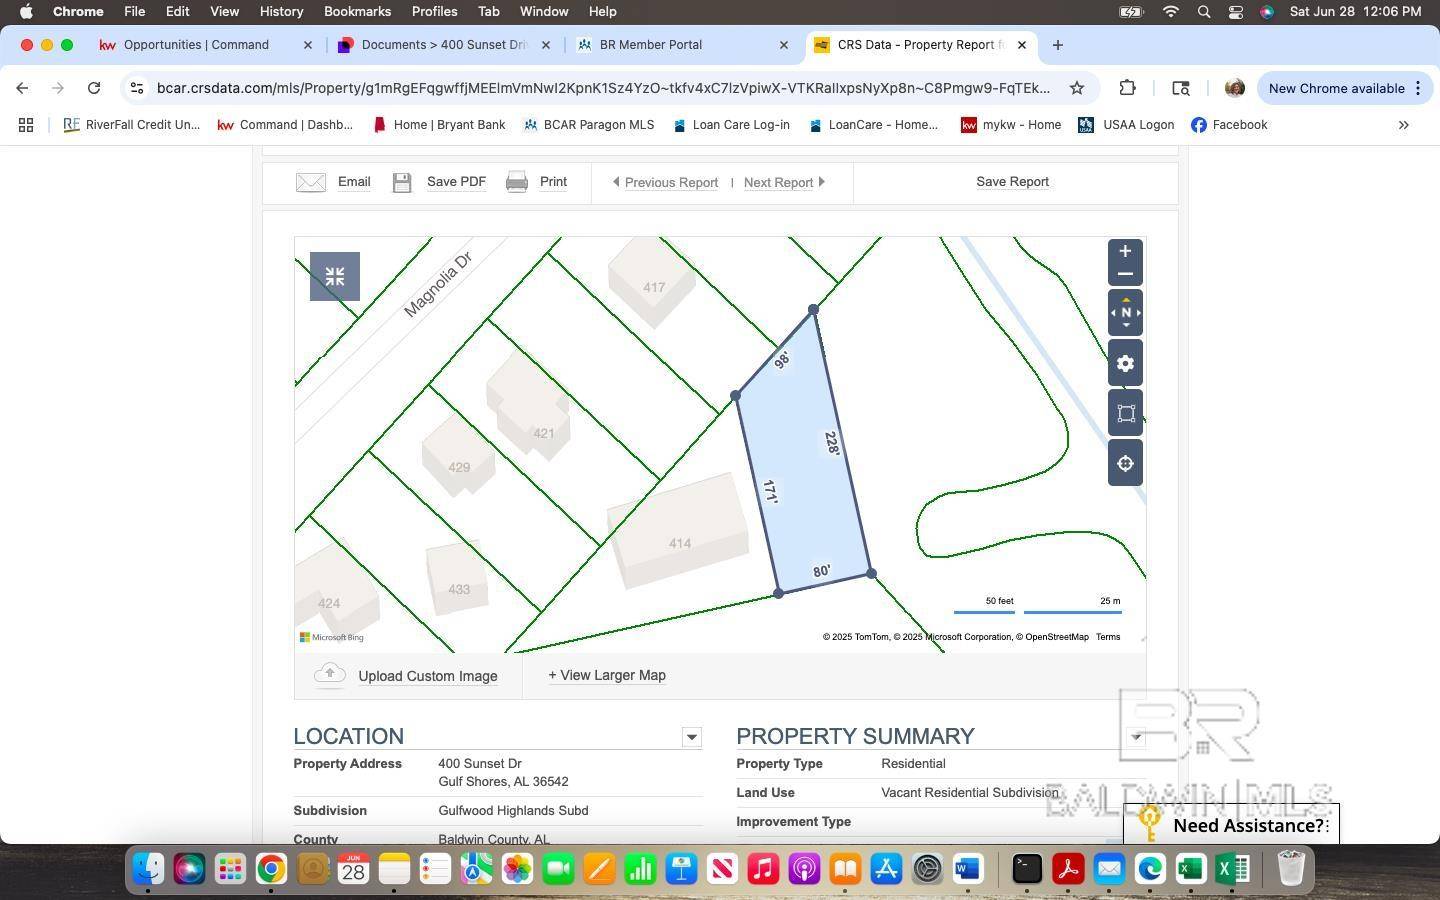The image size is (1440, 900).
Task: Open the Bookmarks menu
Action: [x=357, y=12]
